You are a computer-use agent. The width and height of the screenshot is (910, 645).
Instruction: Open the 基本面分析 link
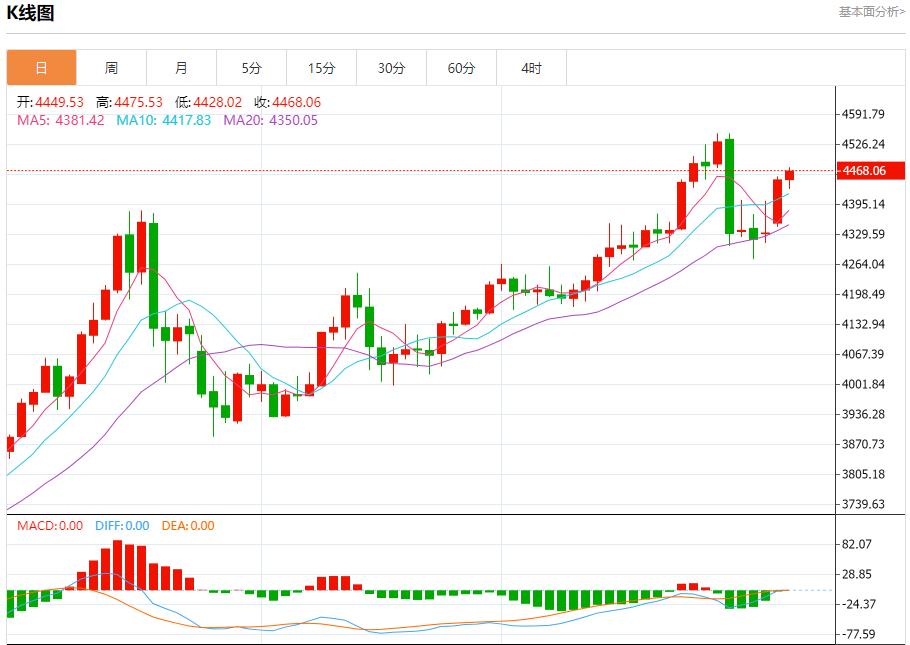[871, 12]
